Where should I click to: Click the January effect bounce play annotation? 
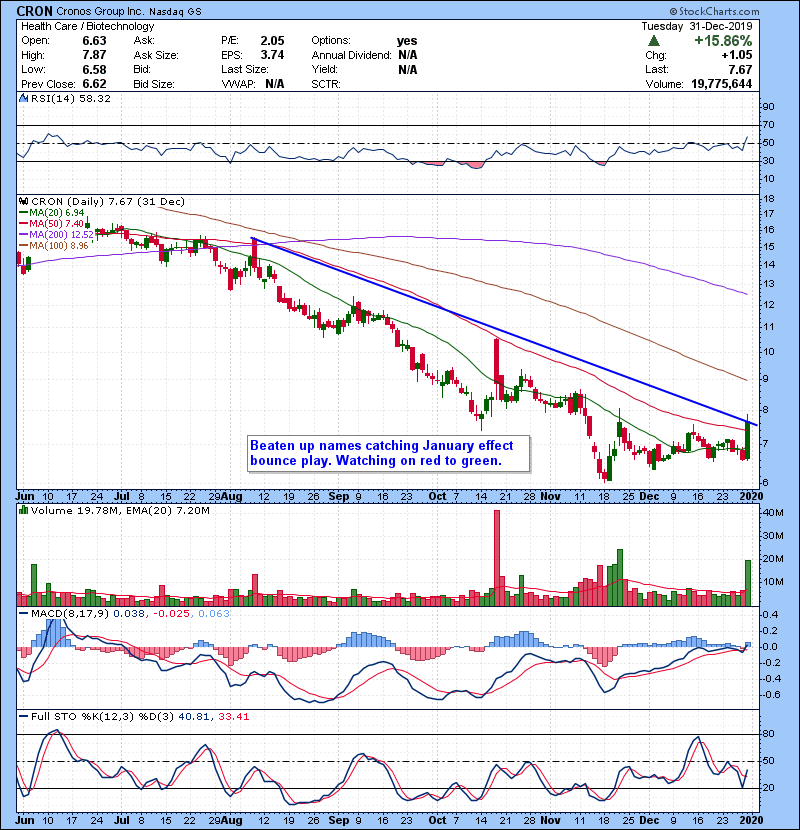pyautogui.click(x=389, y=453)
